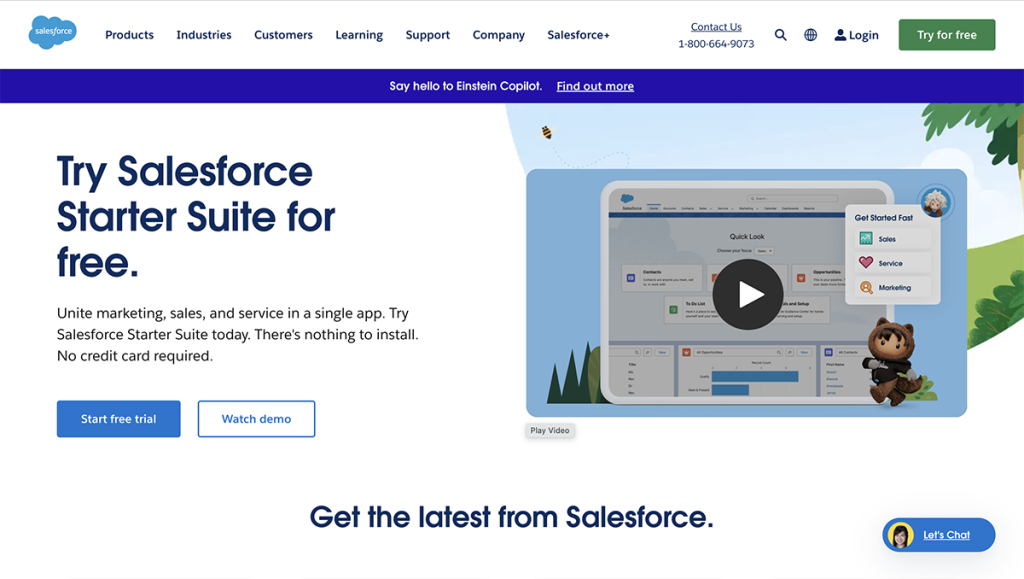Click the Login person icon

[840, 34]
